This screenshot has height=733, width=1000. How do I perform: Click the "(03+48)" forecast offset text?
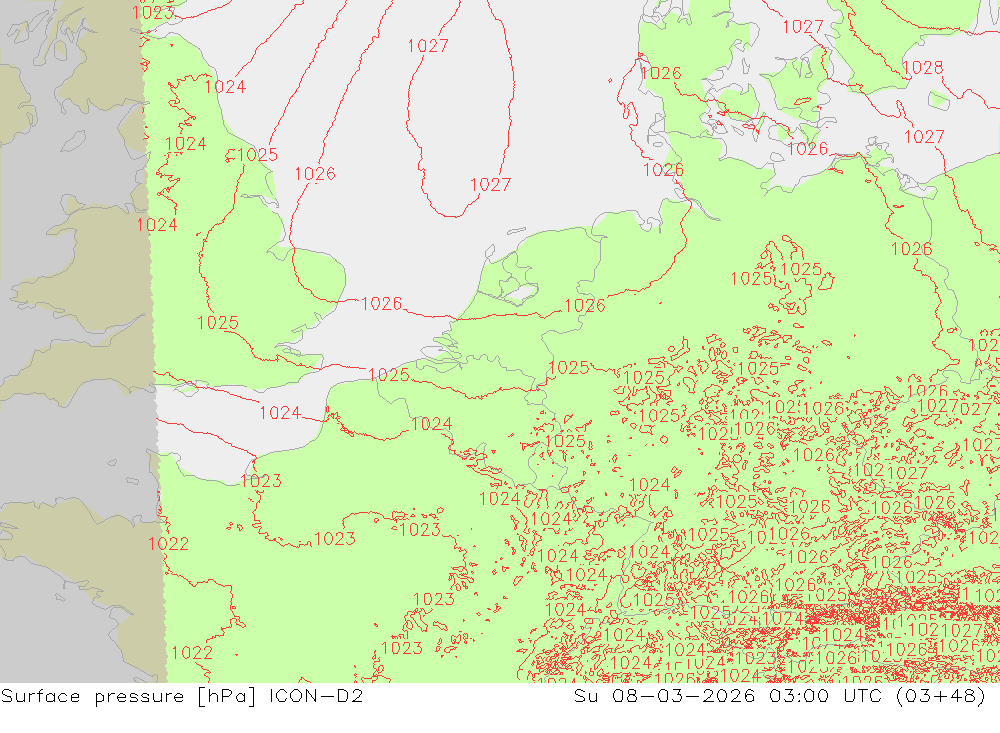pyautogui.click(x=941, y=696)
